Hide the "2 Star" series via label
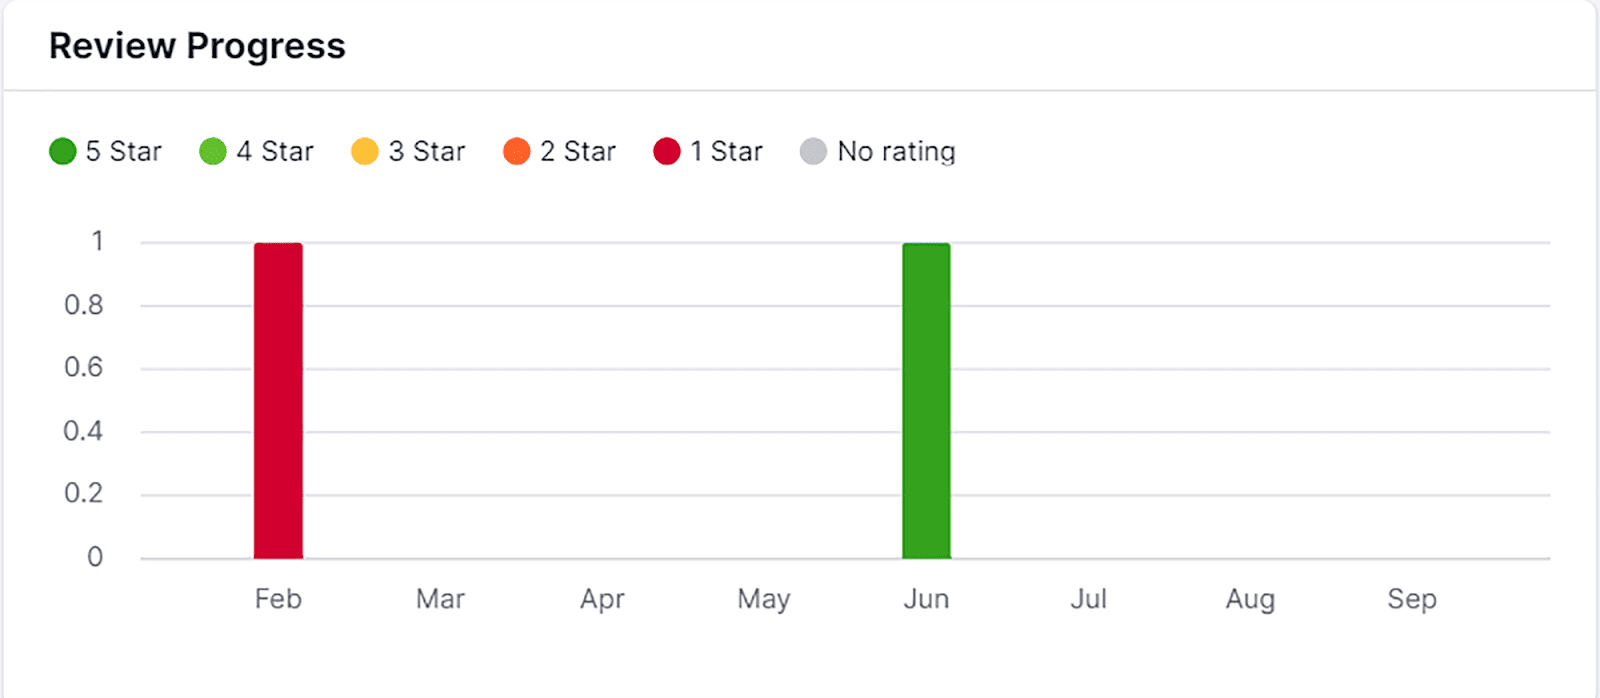 (578, 152)
